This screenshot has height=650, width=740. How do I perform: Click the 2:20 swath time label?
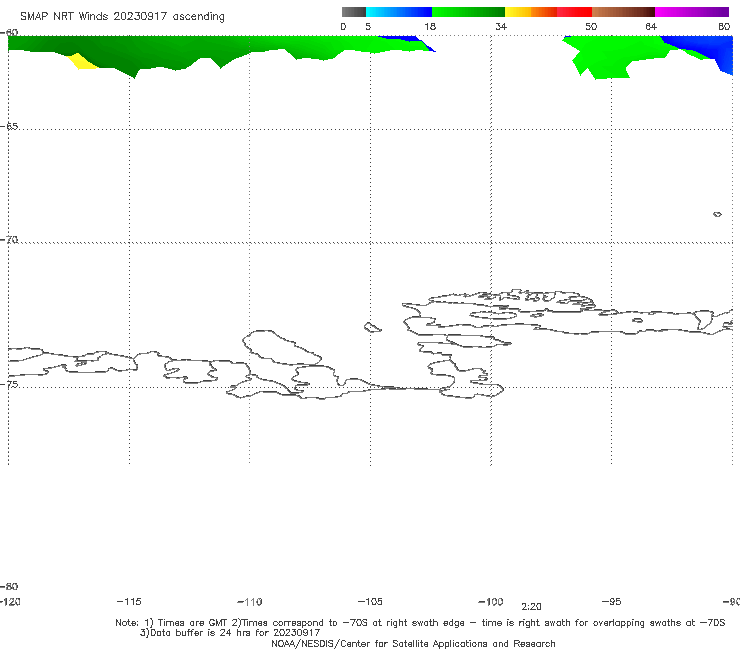531,607
